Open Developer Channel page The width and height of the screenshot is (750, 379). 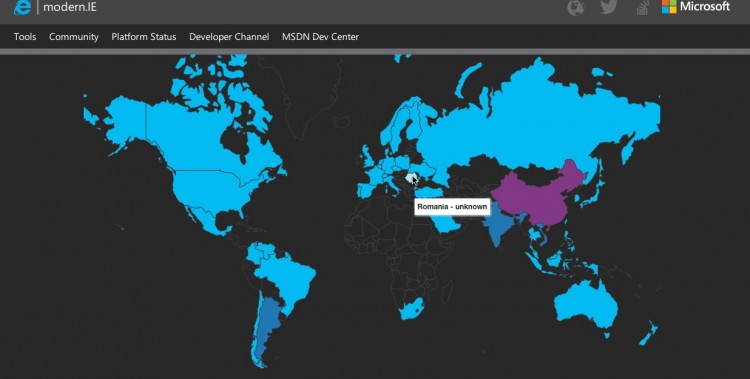[229, 37]
